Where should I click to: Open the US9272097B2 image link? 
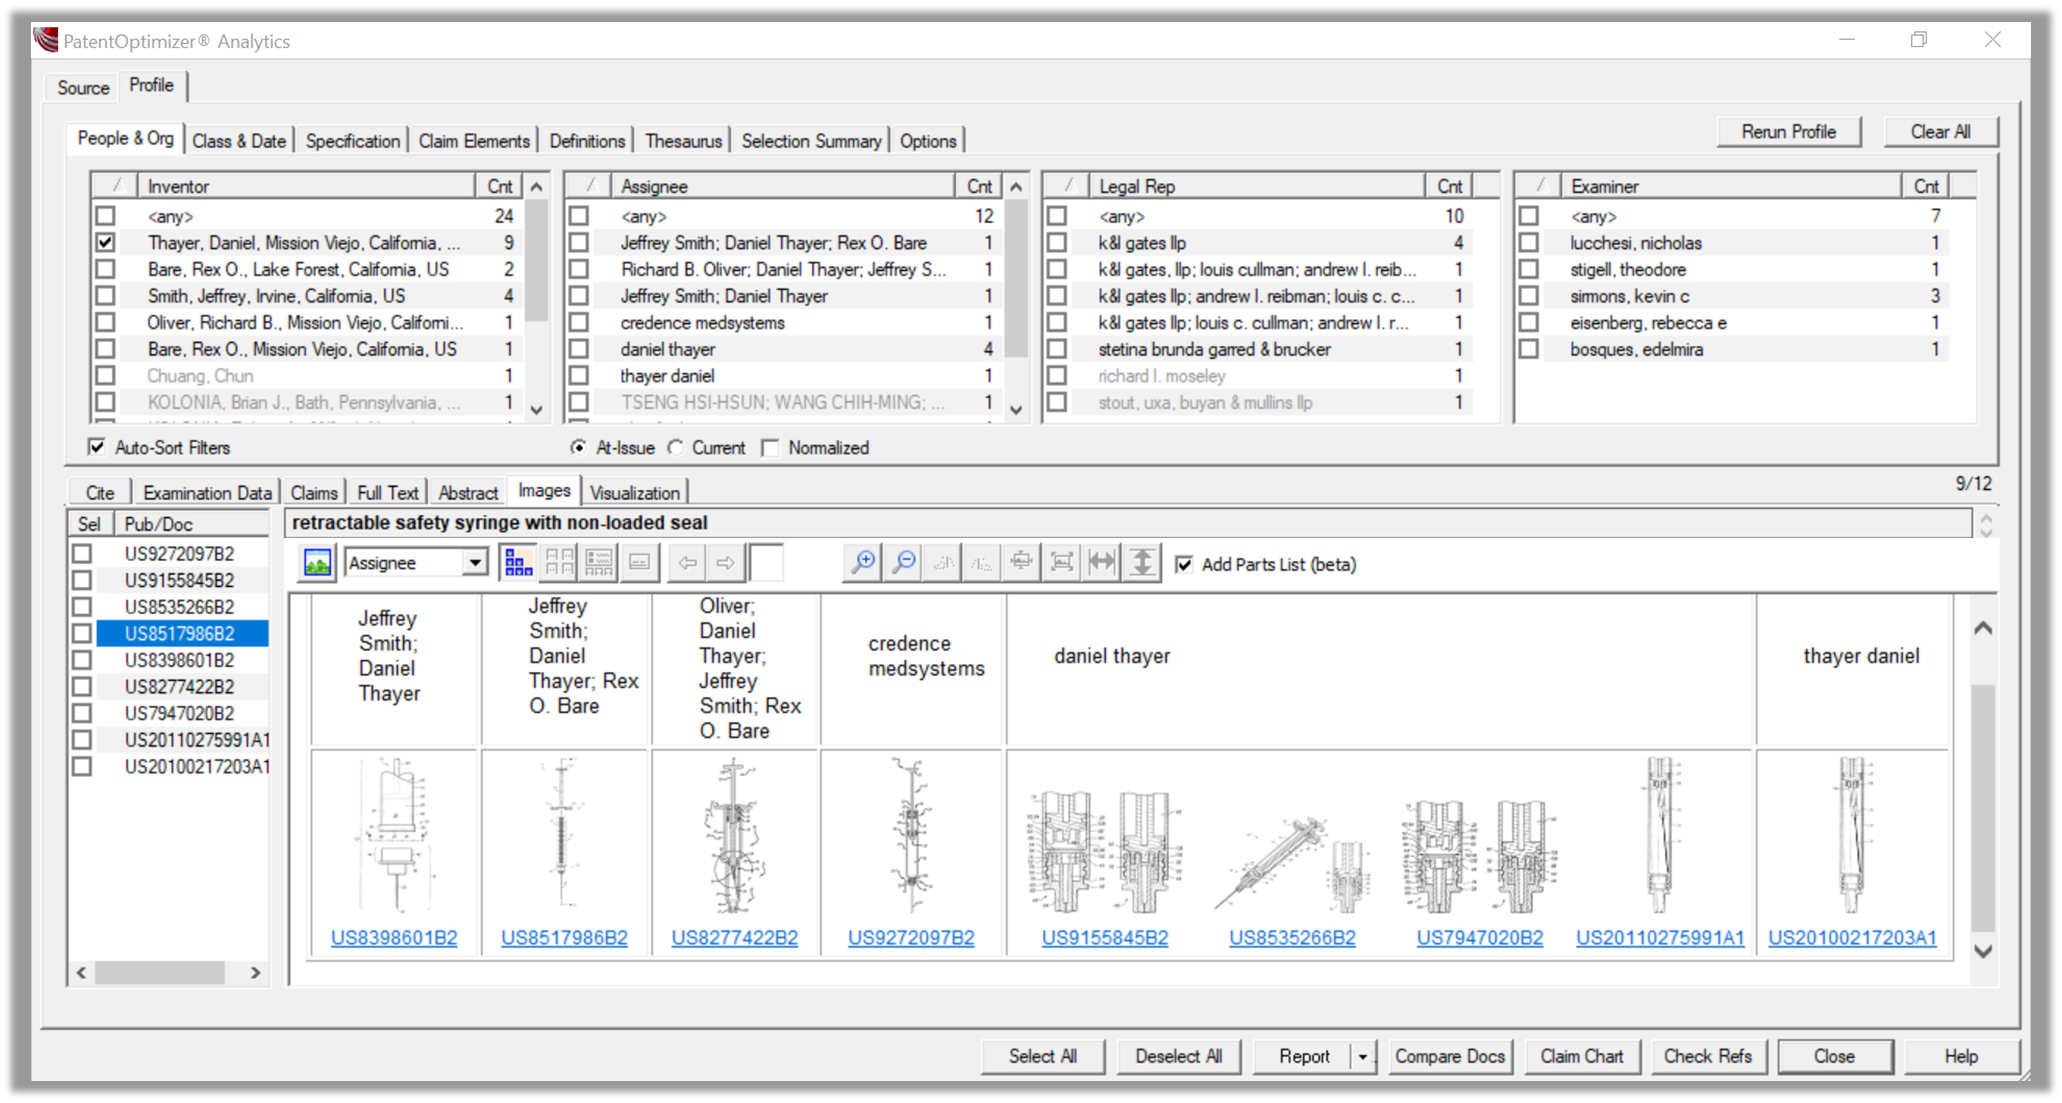click(911, 937)
